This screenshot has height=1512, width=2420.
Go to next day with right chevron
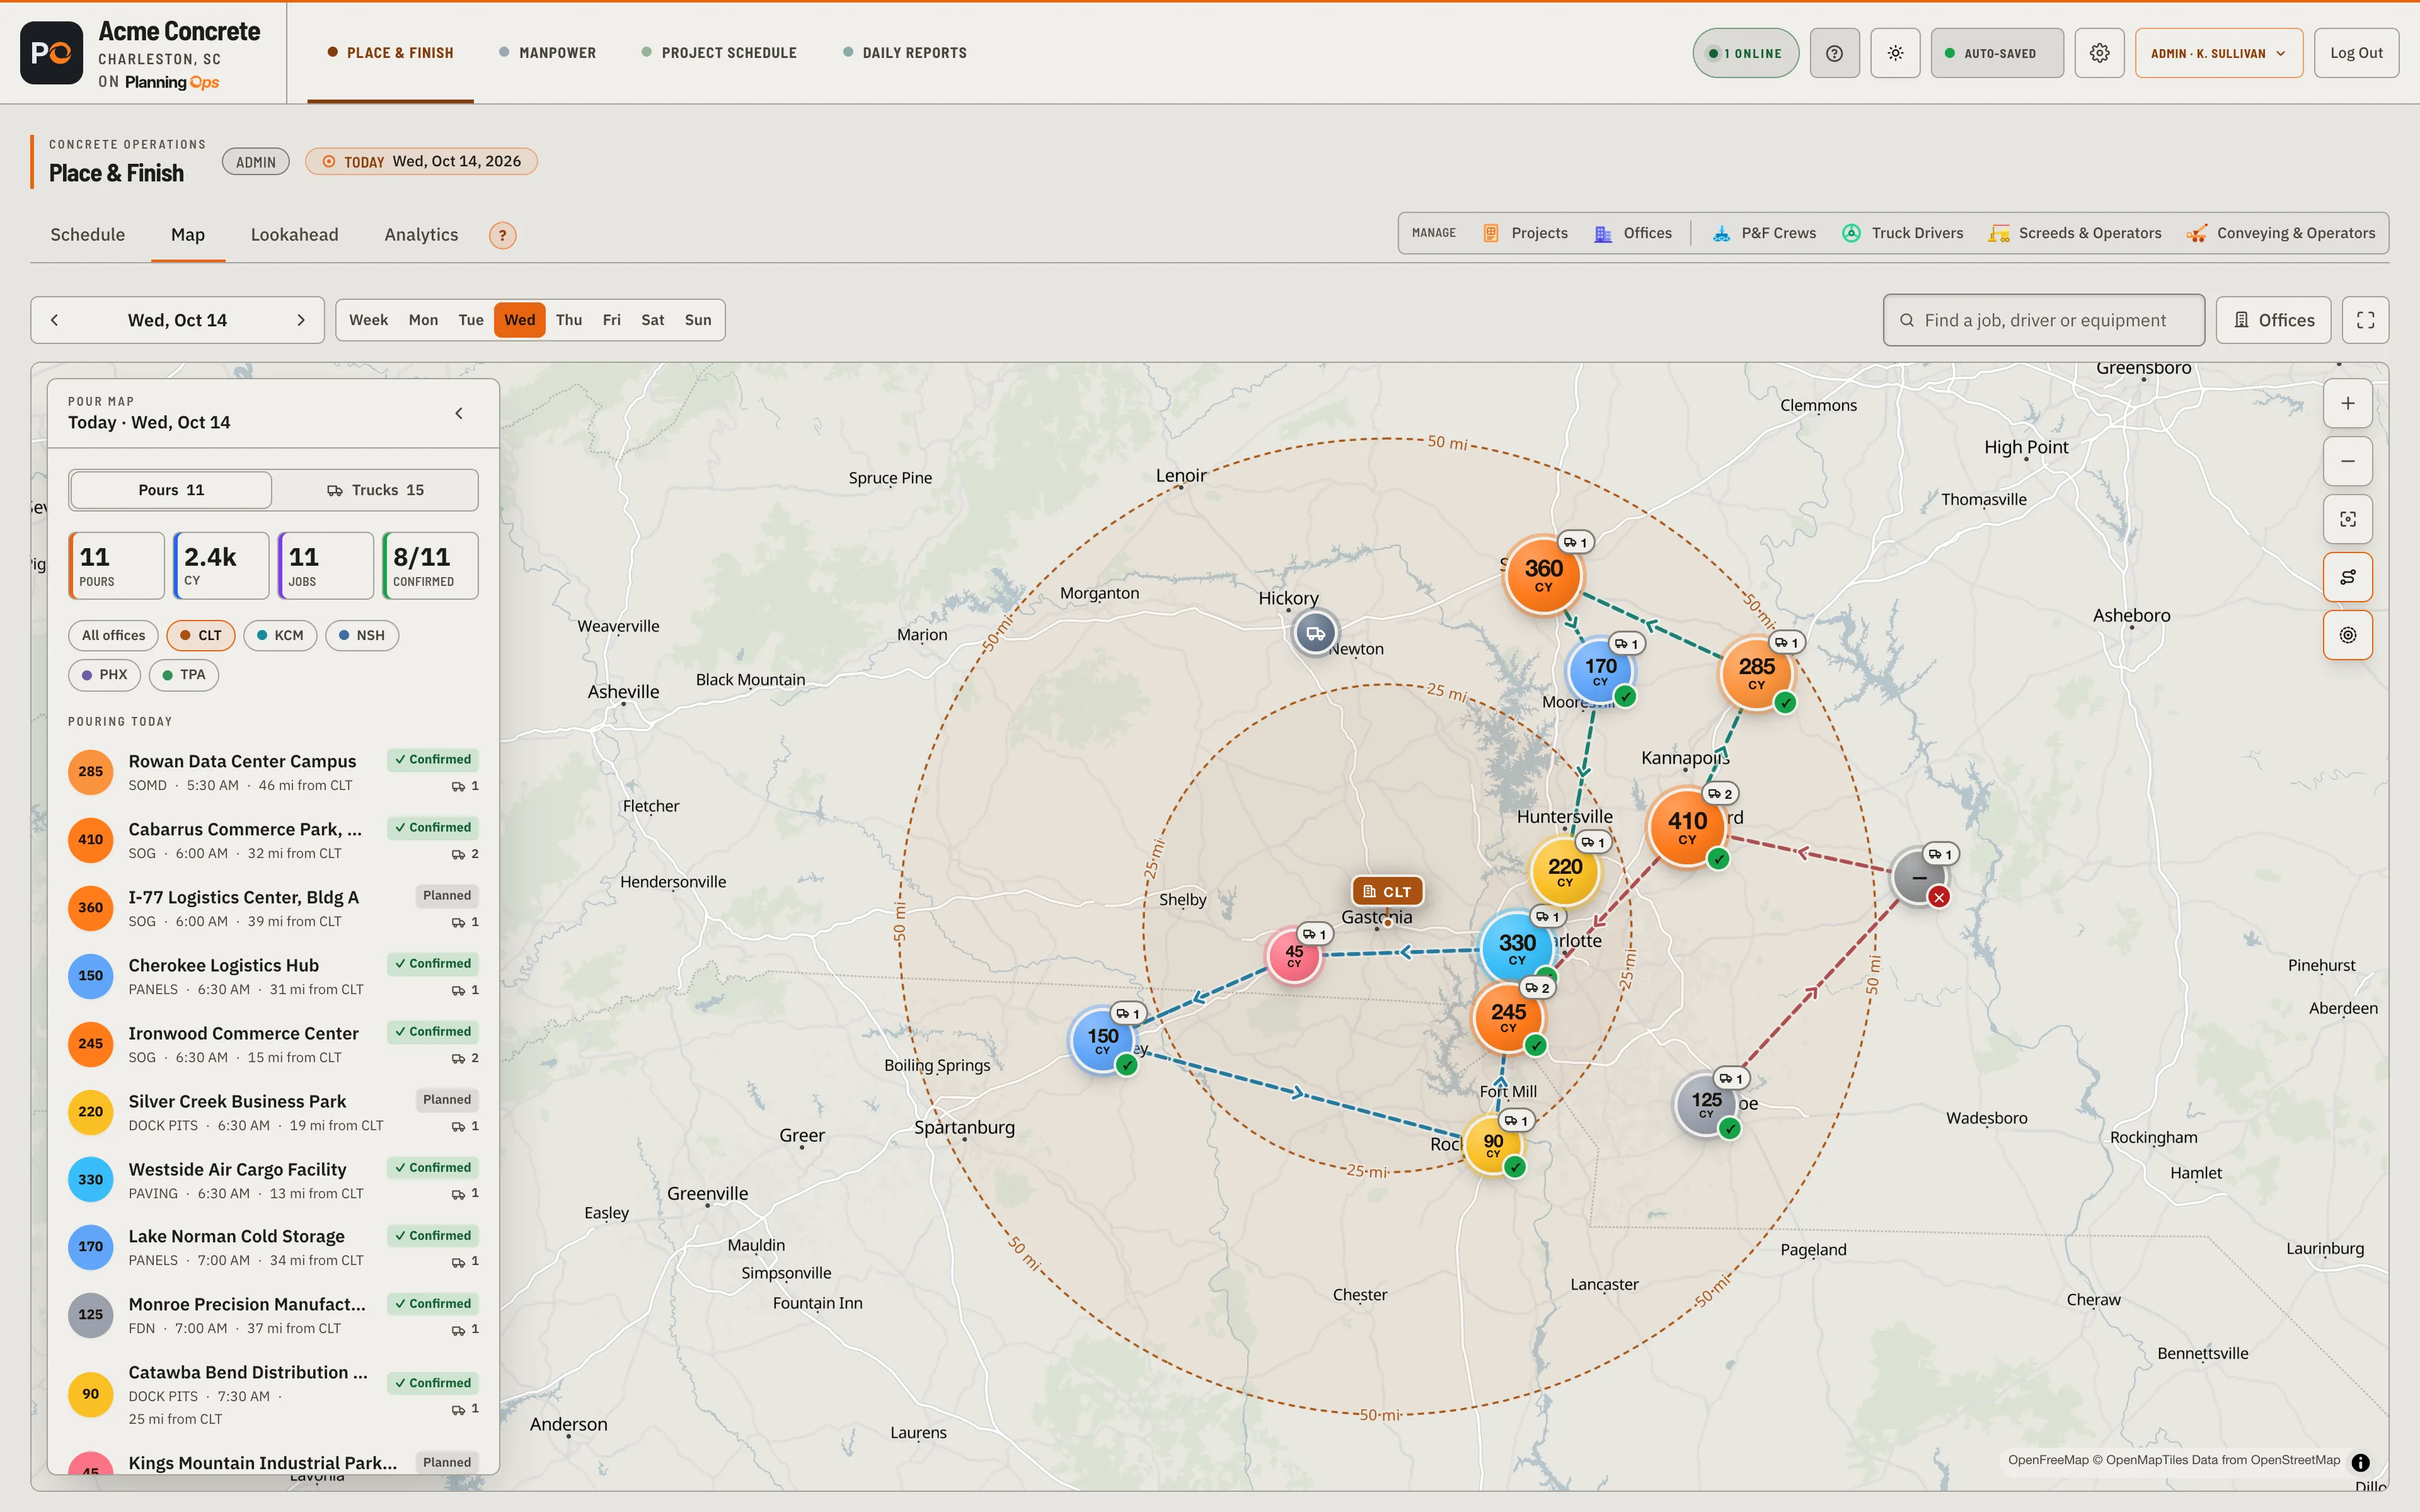(301, 320)
